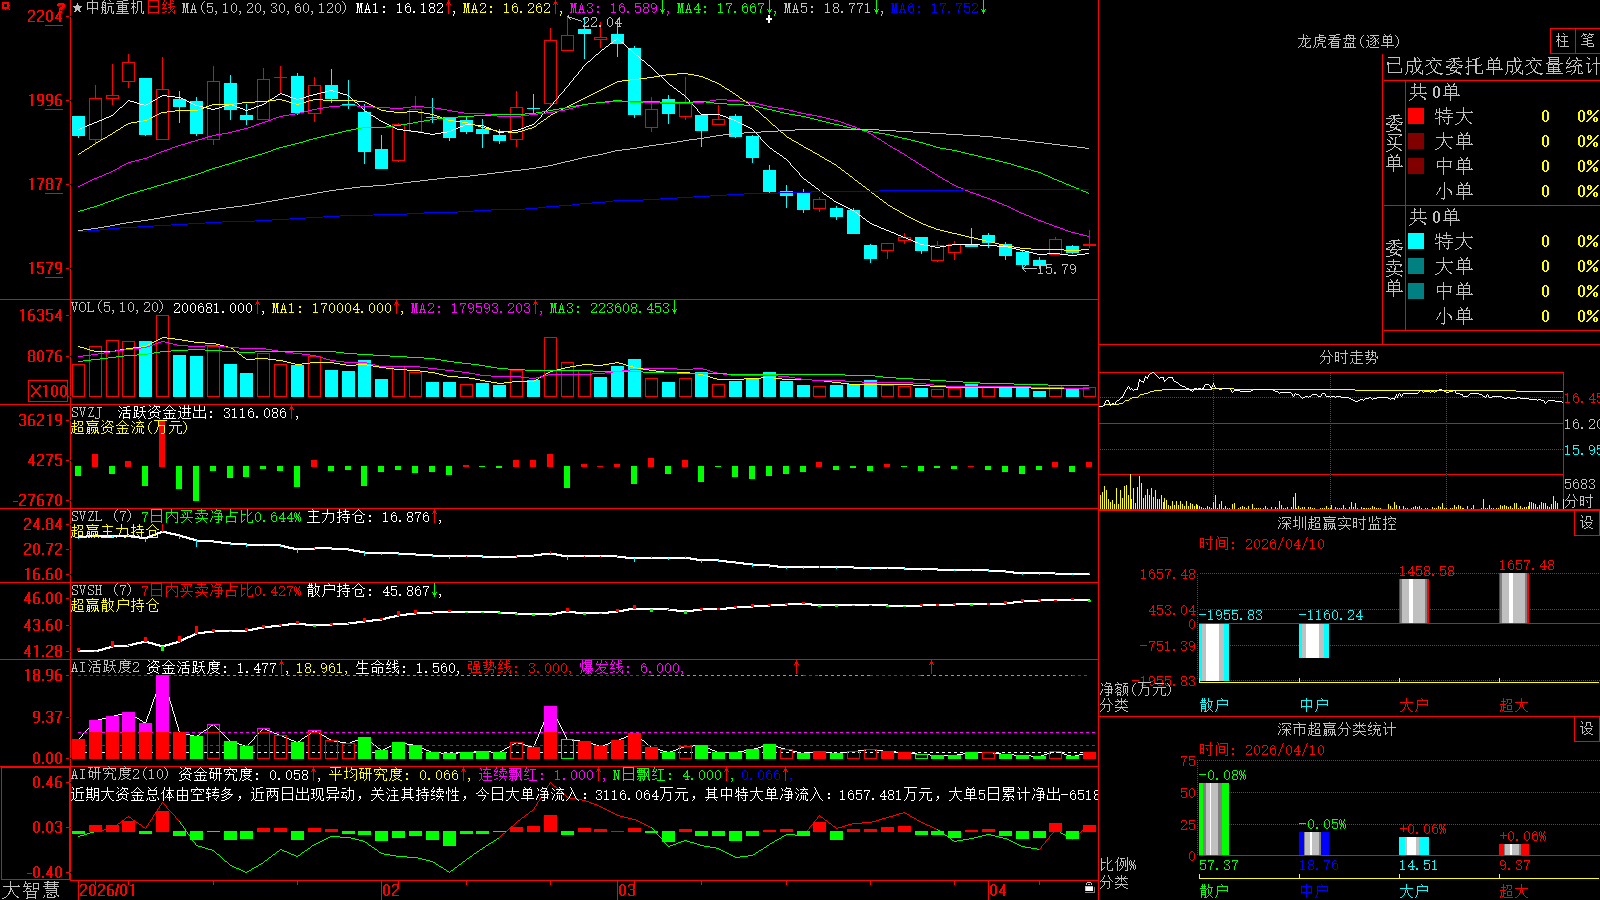Click the 柱 (bar) button in 龙虎看盘

click(1562, 40)
